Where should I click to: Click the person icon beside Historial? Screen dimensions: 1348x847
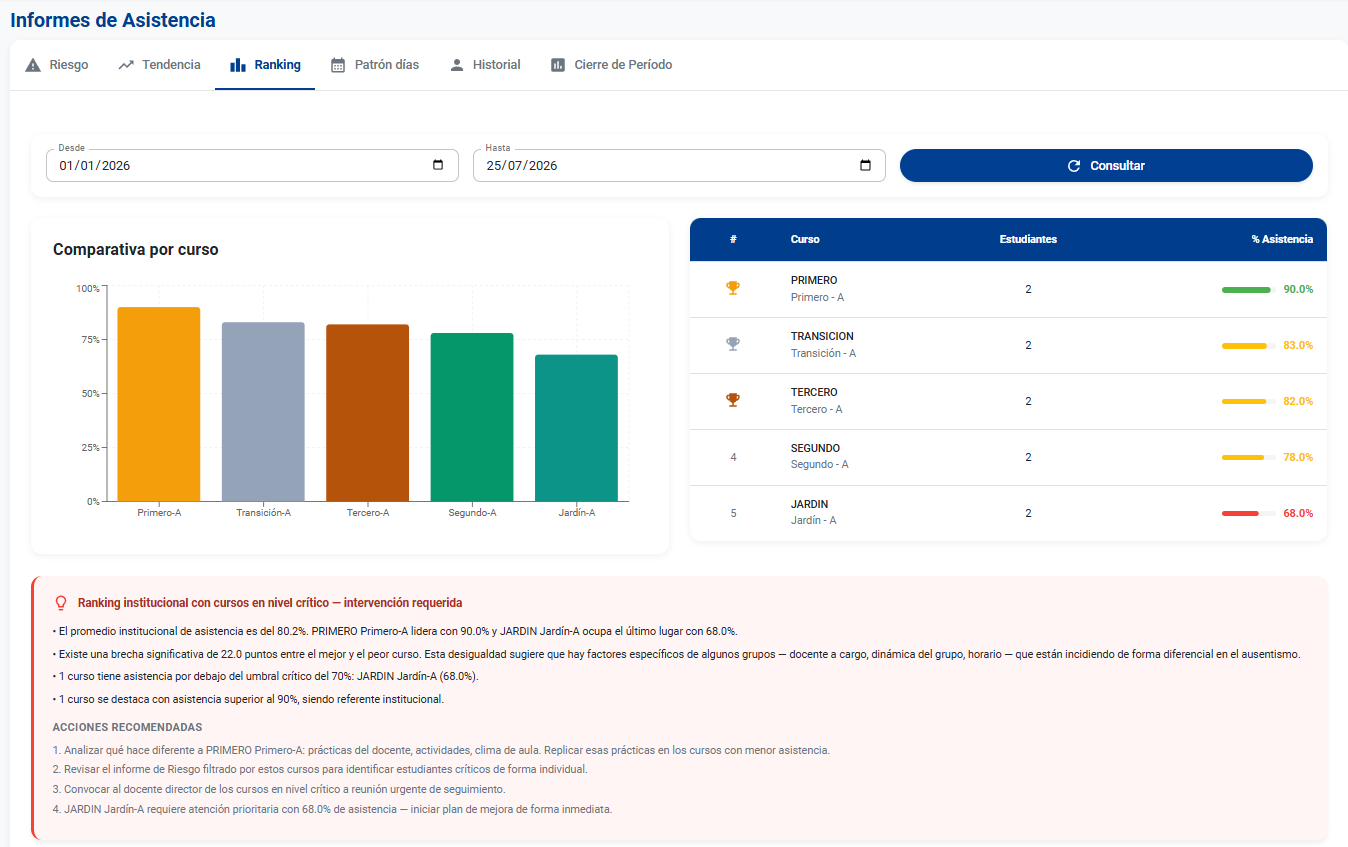point(457,65)
